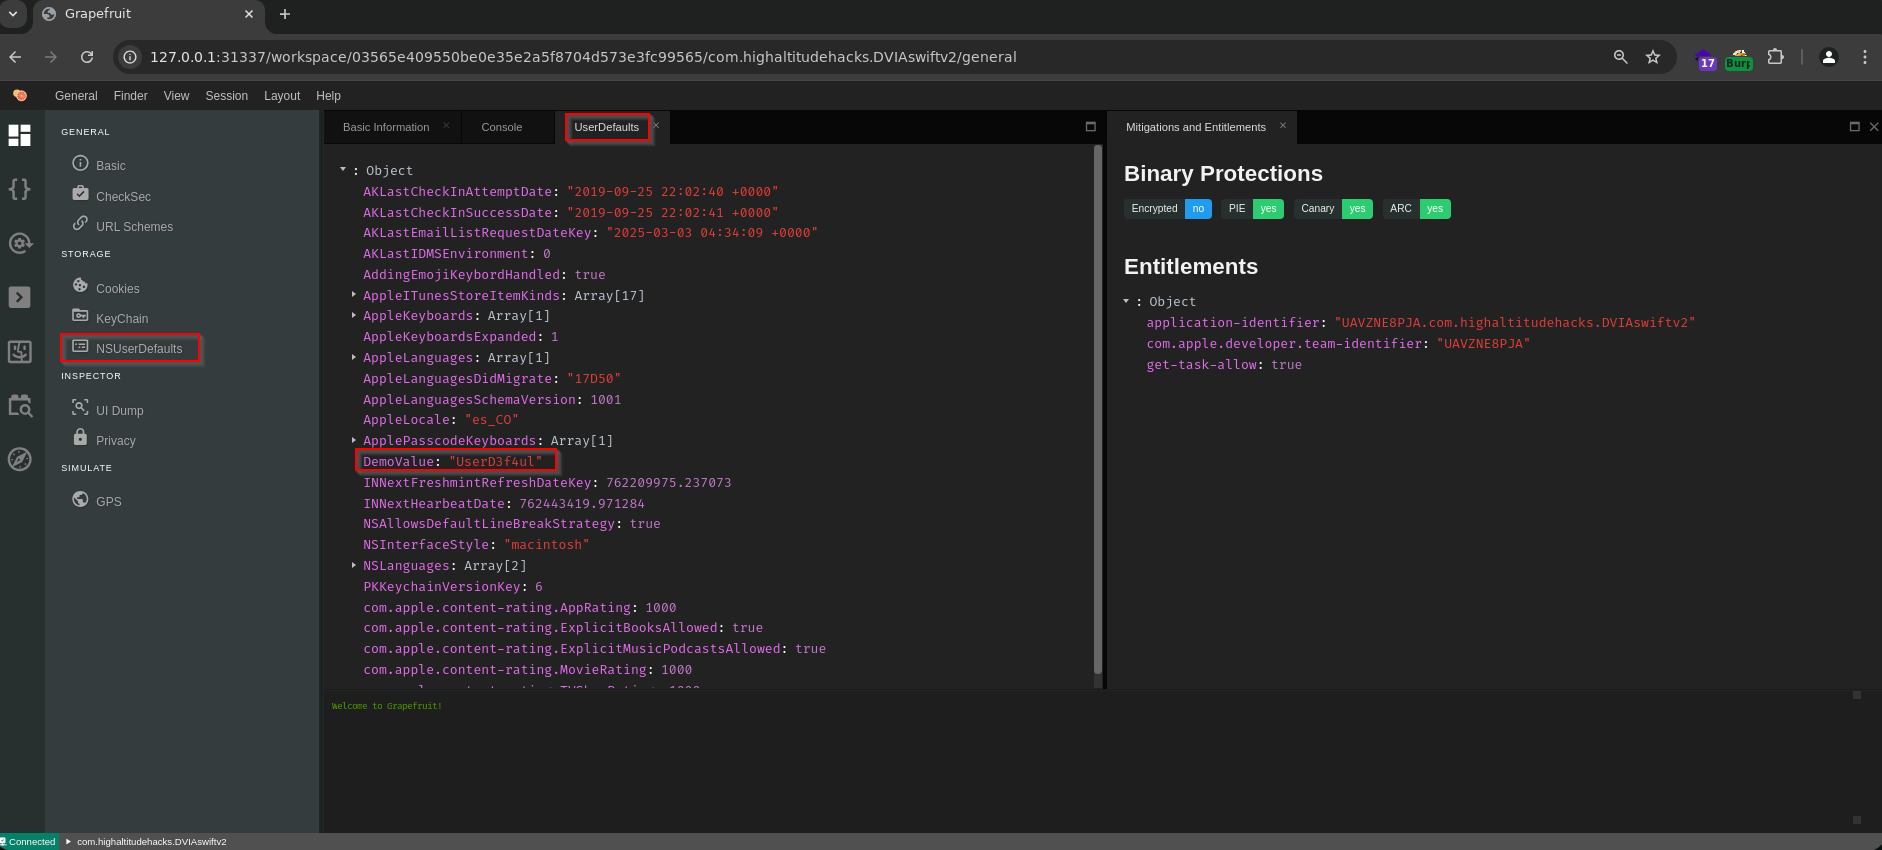The image size is (1882, 850).
Task: Click the folder search icon in activity bar
Action: tap(20, 405)
